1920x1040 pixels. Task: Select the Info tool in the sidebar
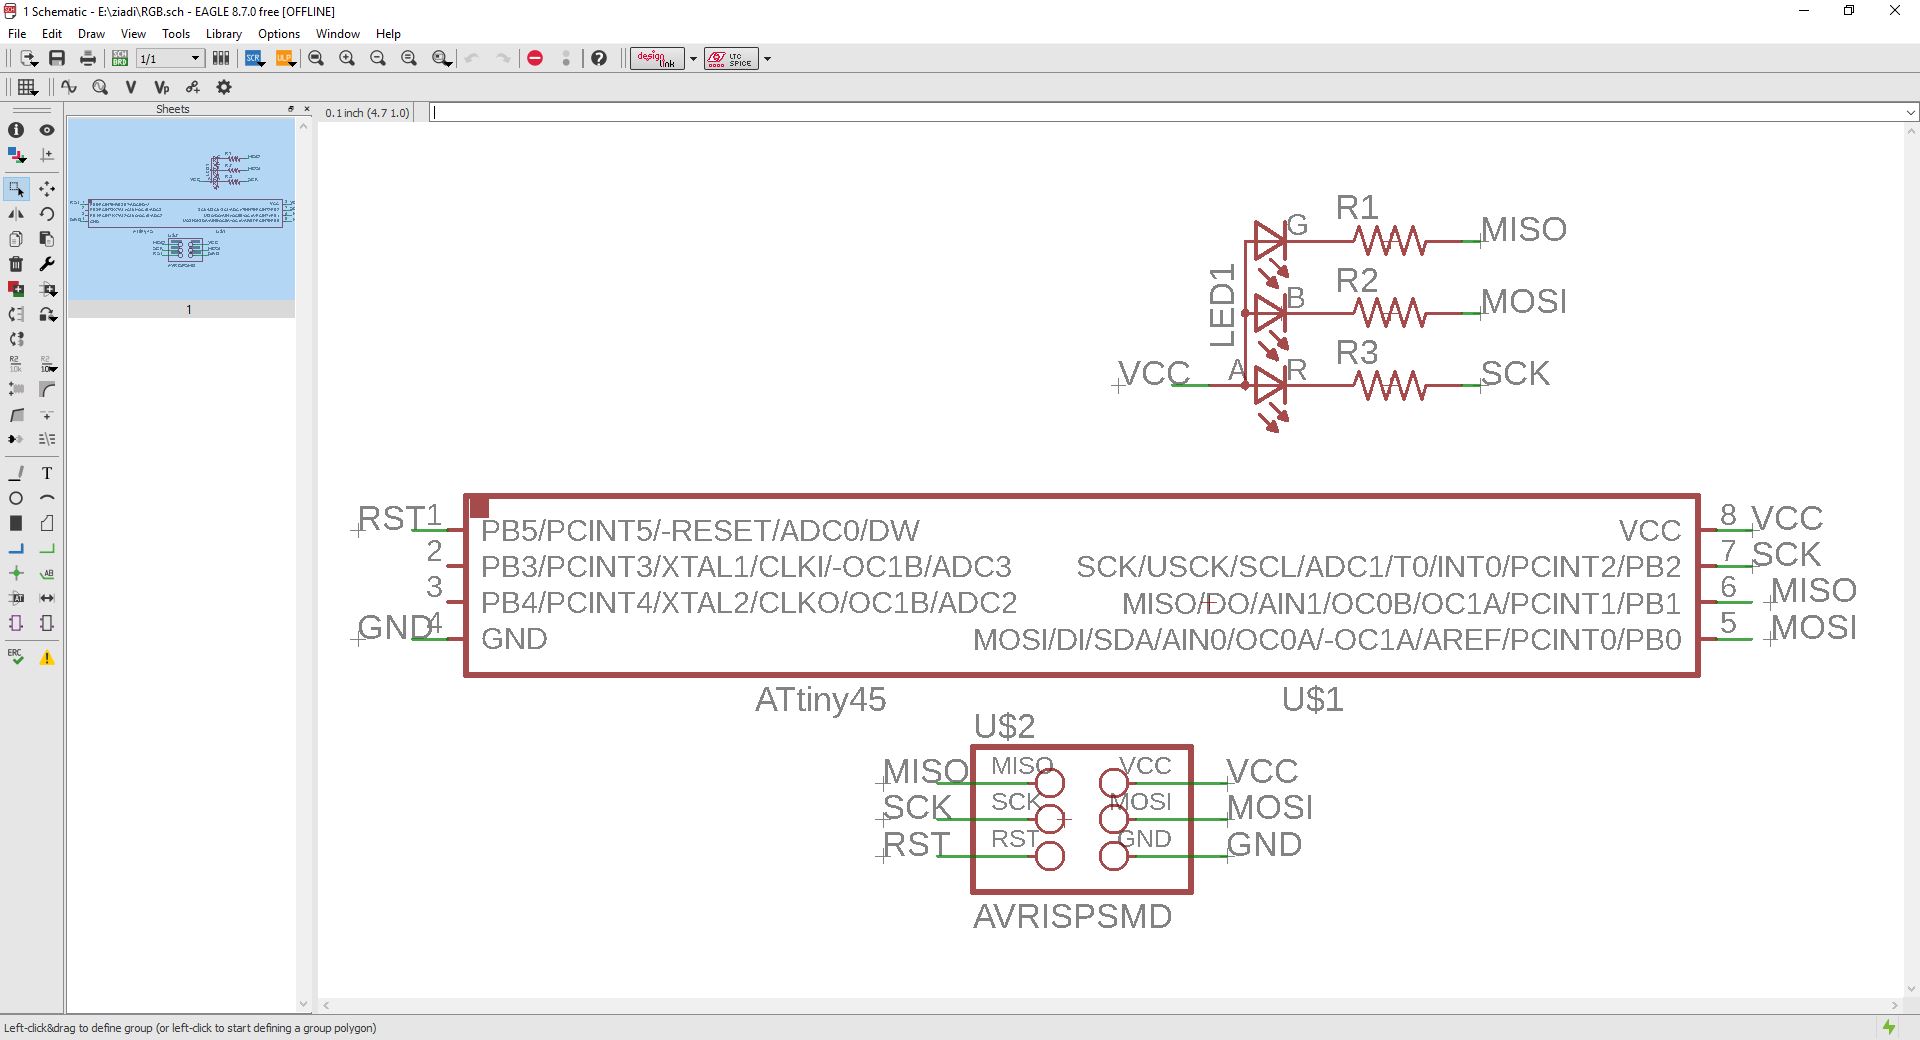click(16, 130)
